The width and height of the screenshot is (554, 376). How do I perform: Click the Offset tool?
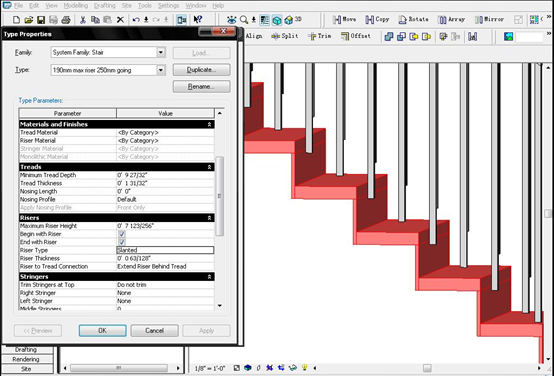pos(356,36)
